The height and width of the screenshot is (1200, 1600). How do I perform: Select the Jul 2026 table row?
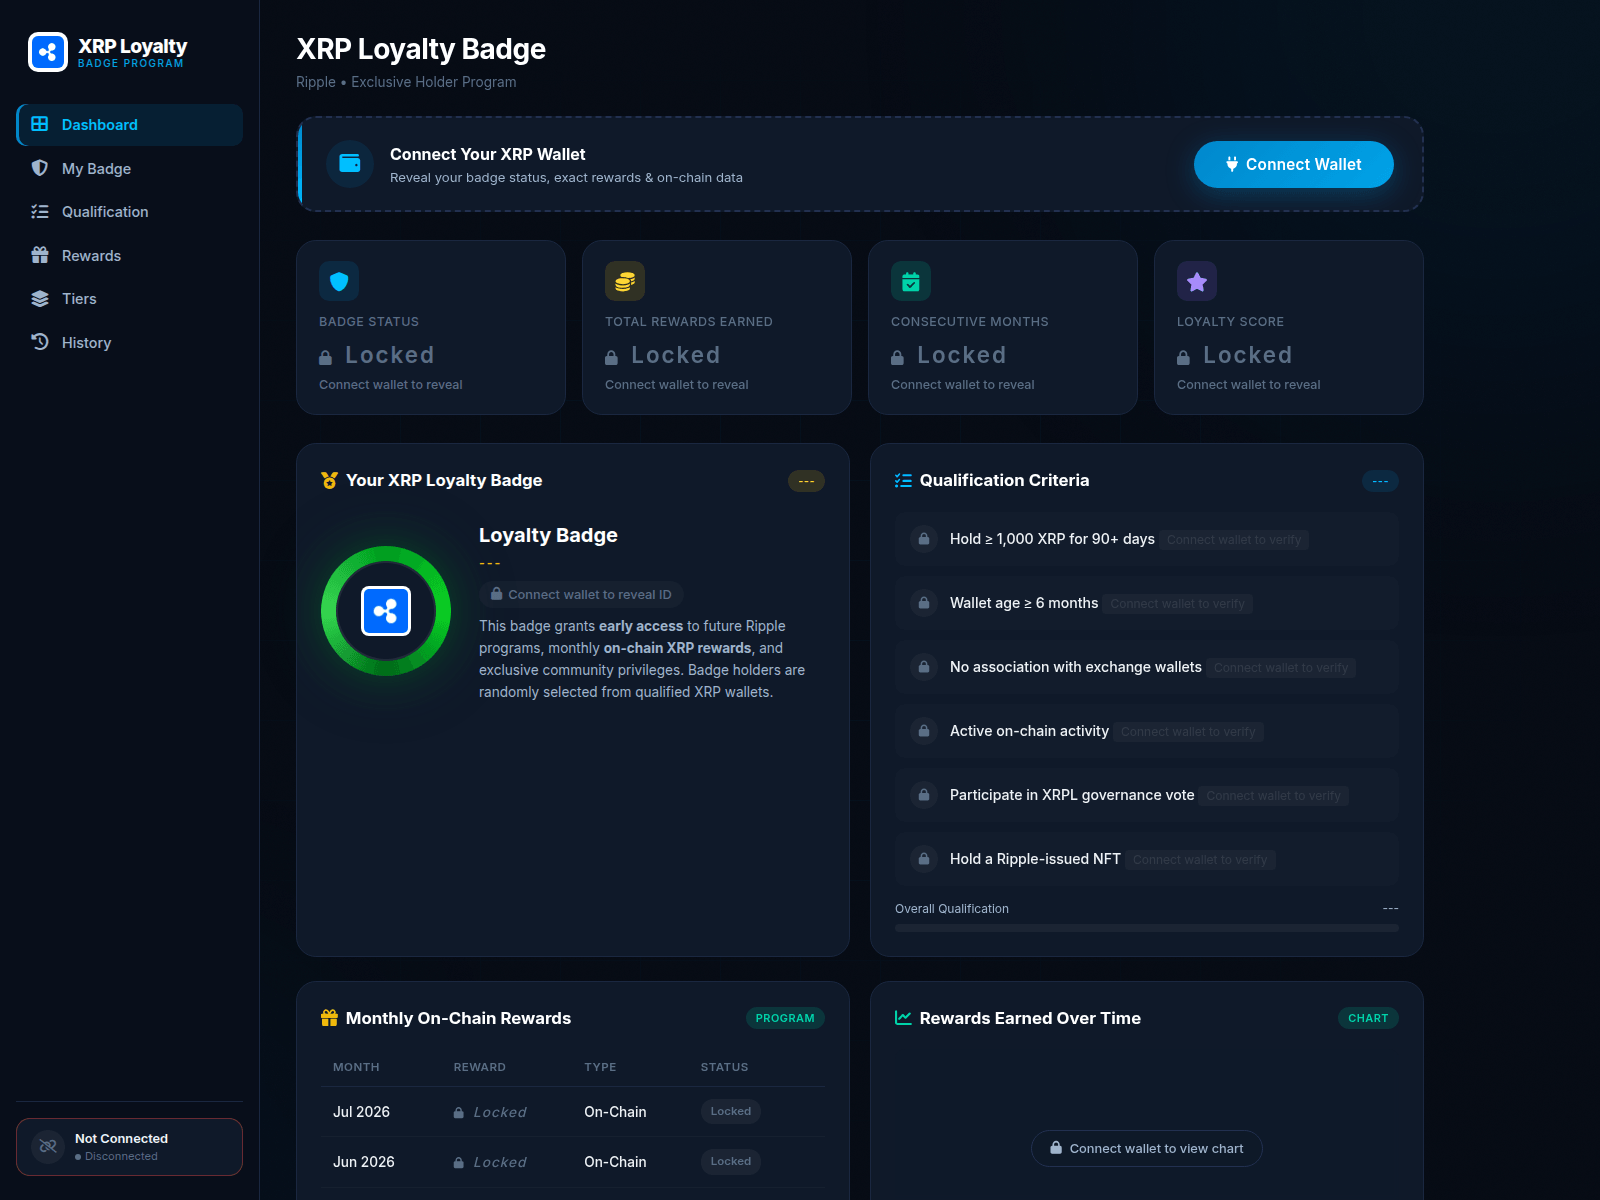tap(572, 1112)
